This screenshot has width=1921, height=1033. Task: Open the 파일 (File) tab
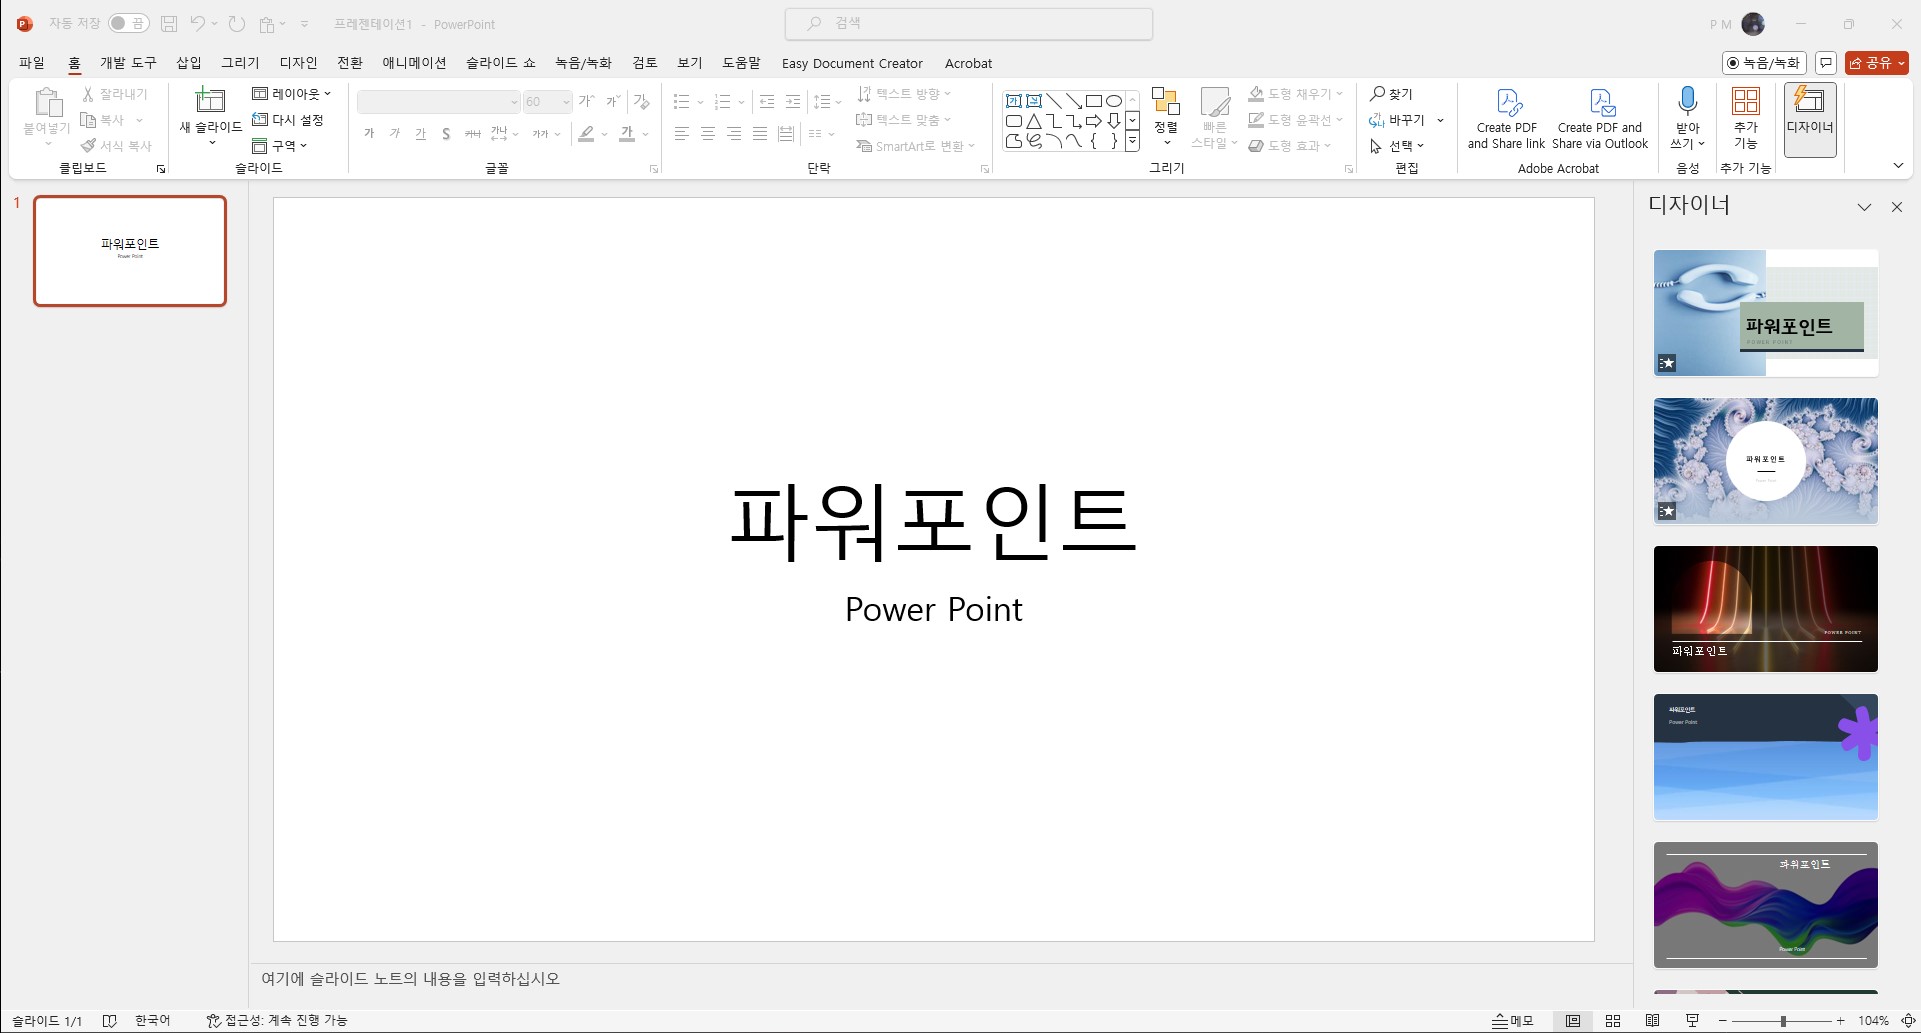click(32, 63)
